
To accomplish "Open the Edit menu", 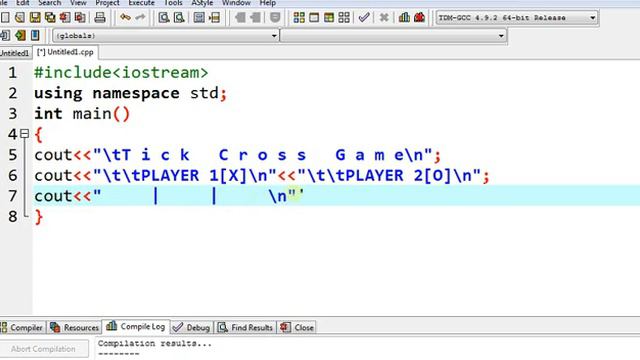I will click(x=22, y=3).
